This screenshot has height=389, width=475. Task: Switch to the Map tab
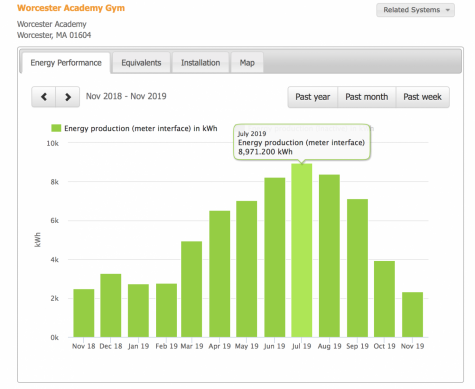pos(247,63)
